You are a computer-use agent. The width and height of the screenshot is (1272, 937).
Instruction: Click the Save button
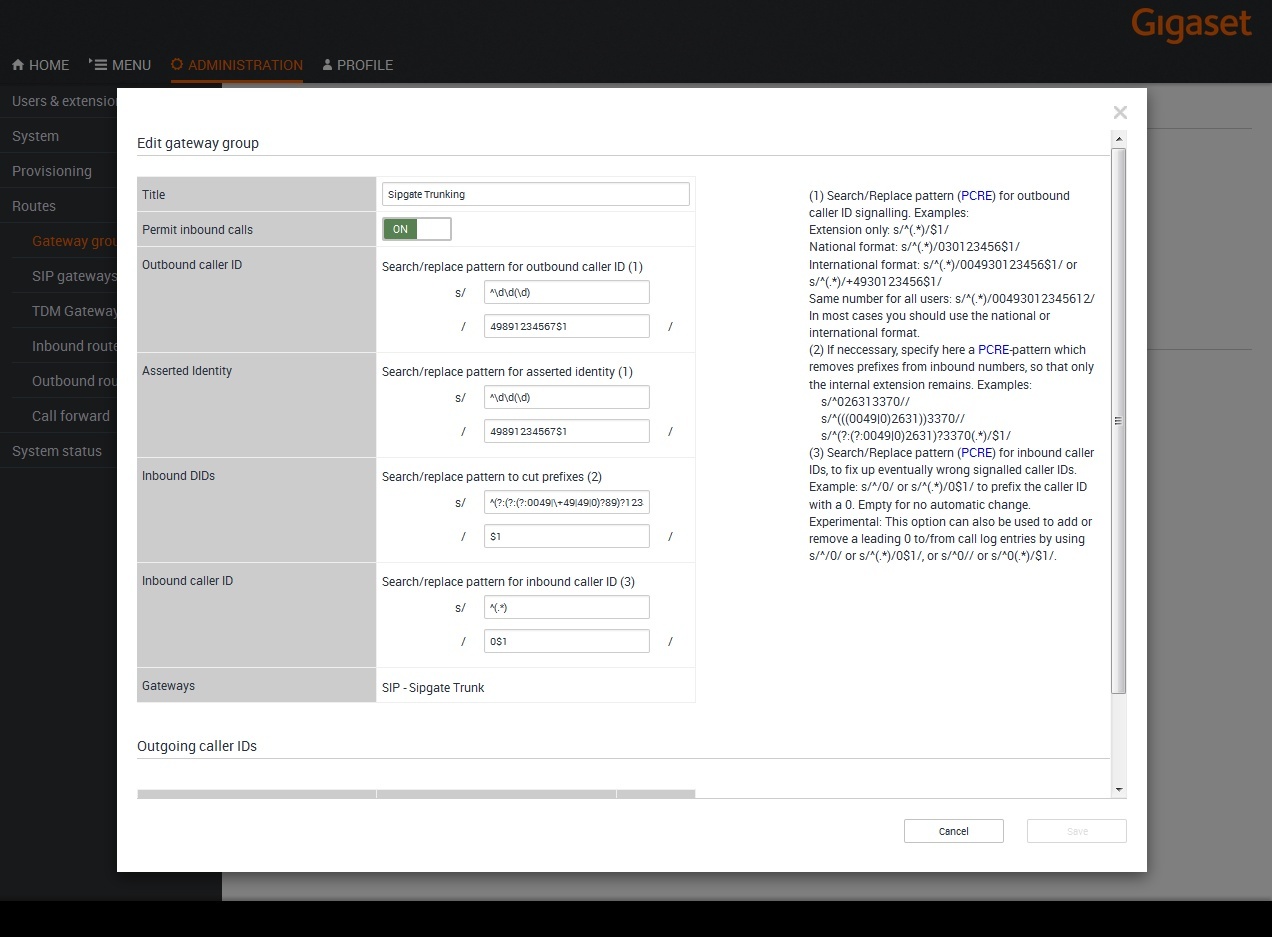(x=1077, y=831)
